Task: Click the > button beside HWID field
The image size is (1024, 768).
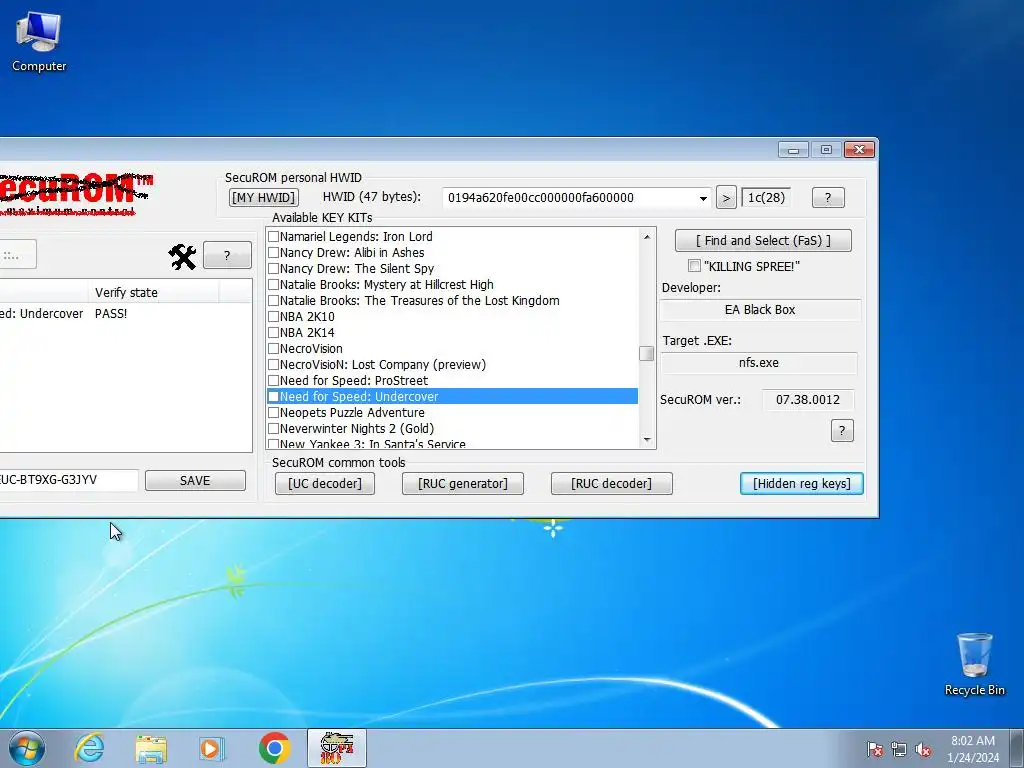Action: pyautogui.click(x=726, y=198)
